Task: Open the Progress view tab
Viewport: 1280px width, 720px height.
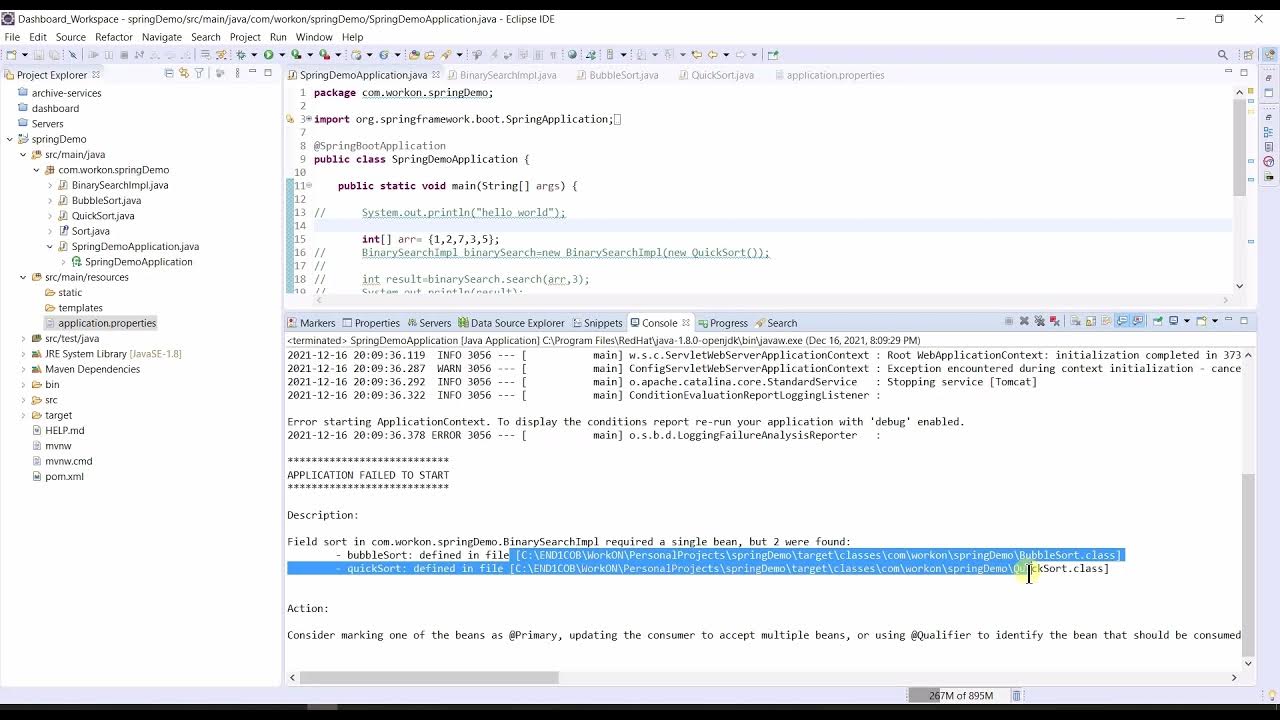Action: (x=721, y=323)
